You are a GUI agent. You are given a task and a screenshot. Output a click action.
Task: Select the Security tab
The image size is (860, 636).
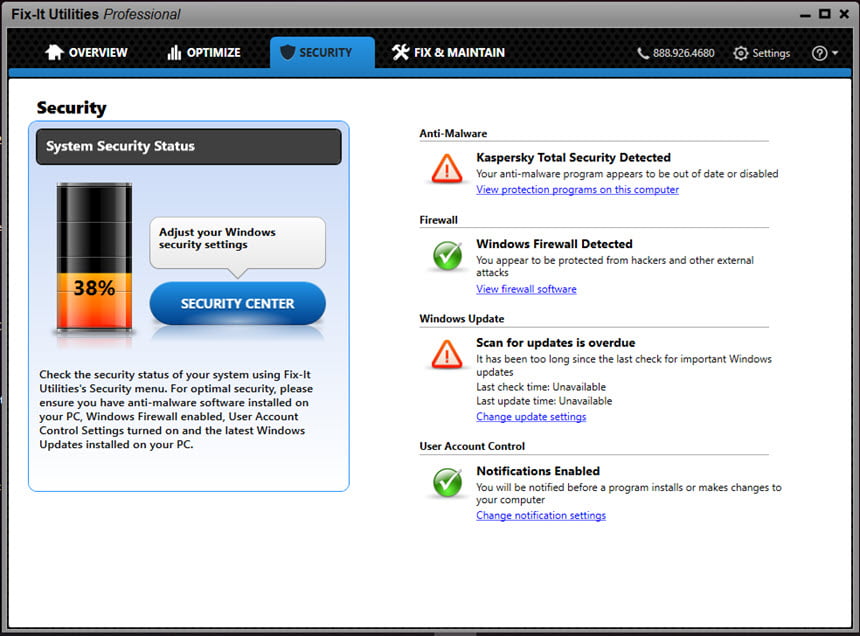[322, 53]
